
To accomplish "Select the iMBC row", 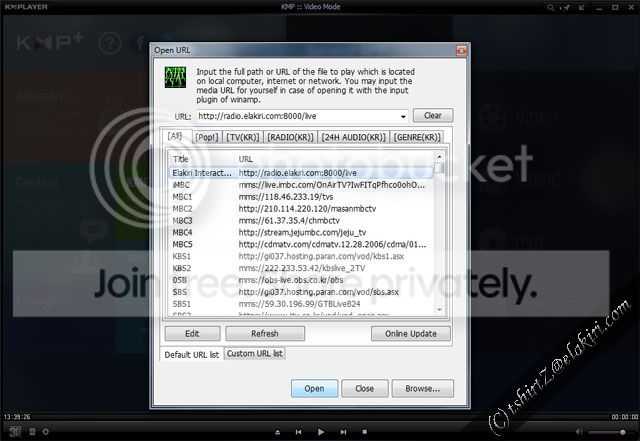I will click(x=301, y=185).
